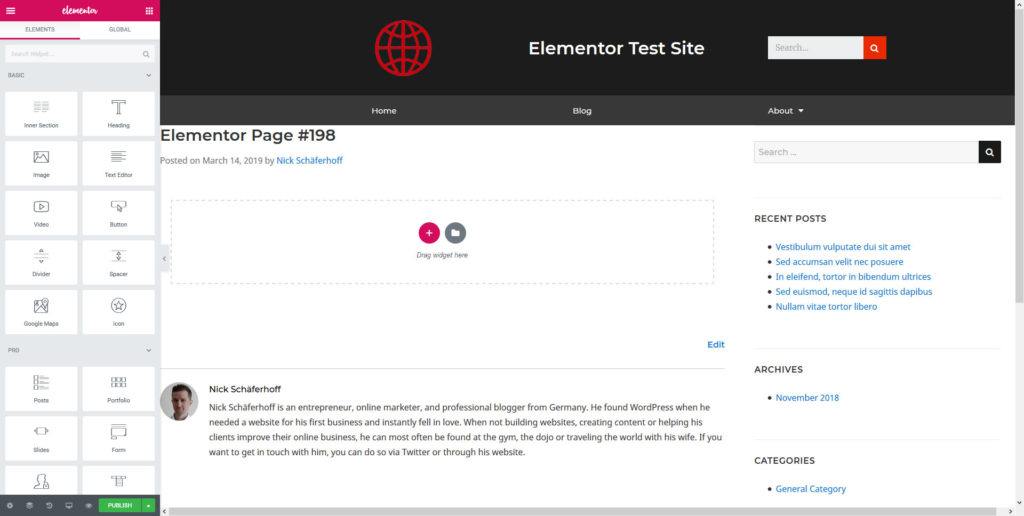The image size is (1024, 516).
Task: Select the Heading widget
Action: pyautogui.click(x=118, y=114)
